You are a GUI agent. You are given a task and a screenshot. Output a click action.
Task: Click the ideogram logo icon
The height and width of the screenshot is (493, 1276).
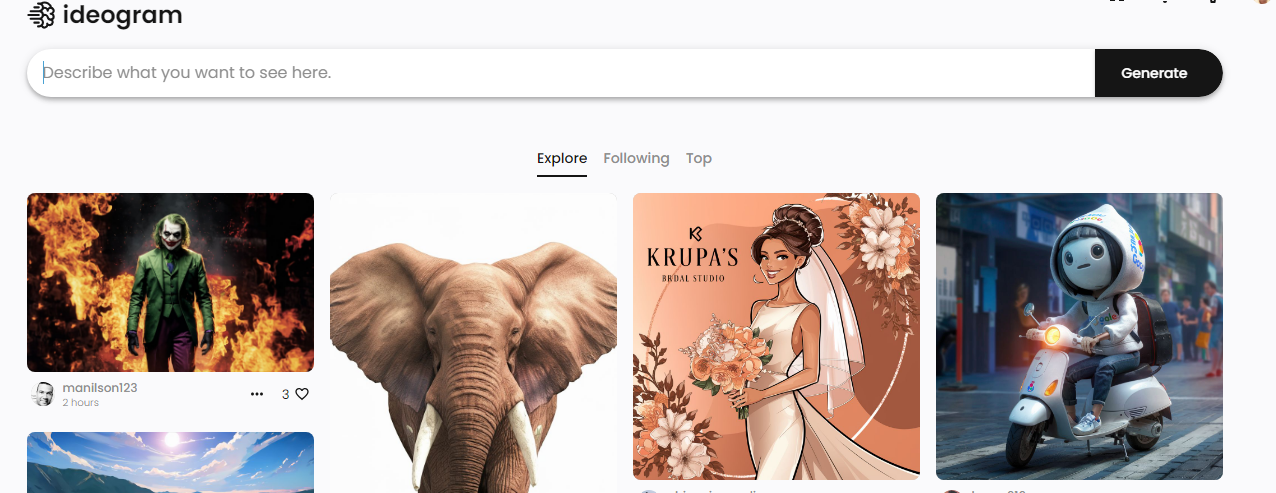pos(41,15)
